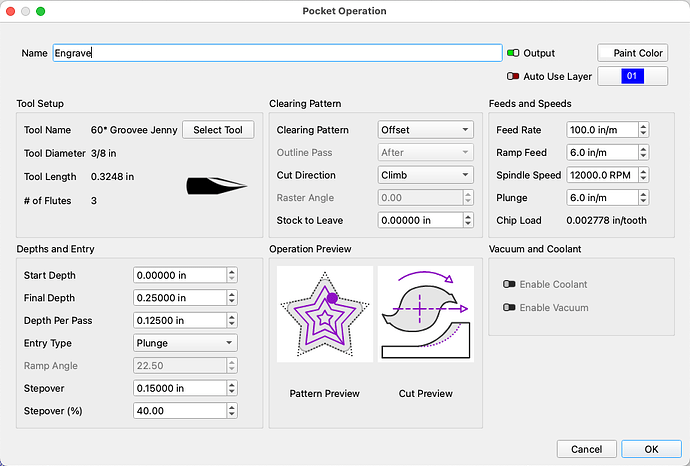Click the Stepover (%) value field
The image size is (690, 466).
(x=180, y=411)
